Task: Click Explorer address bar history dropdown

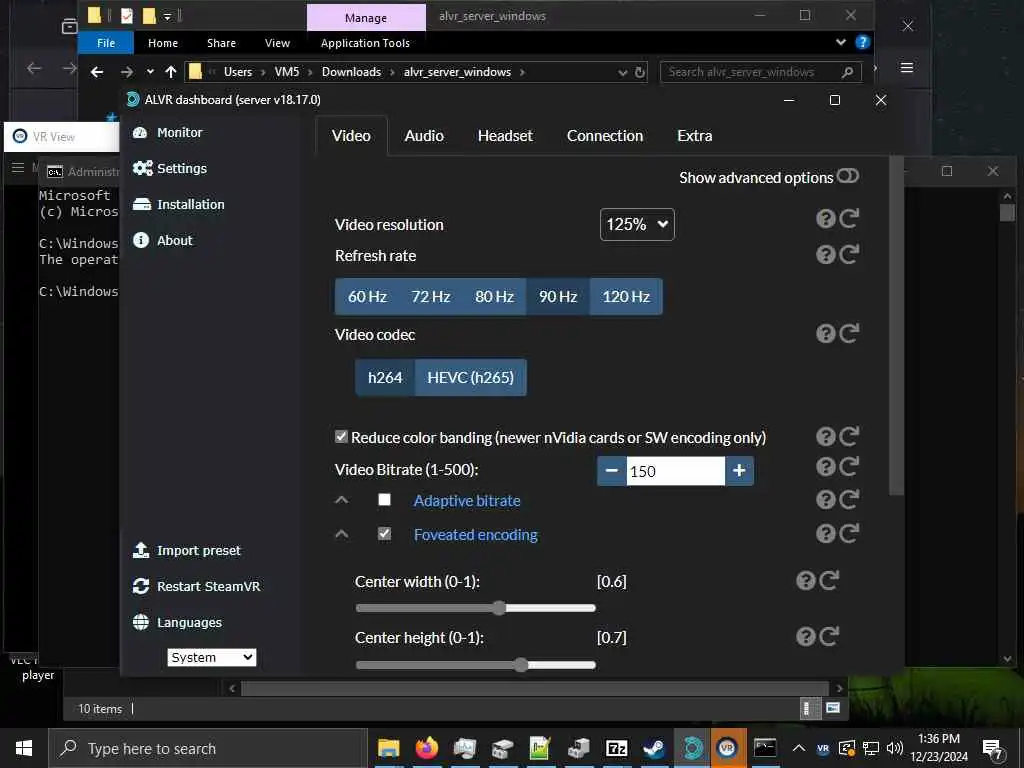Action: 622,72
